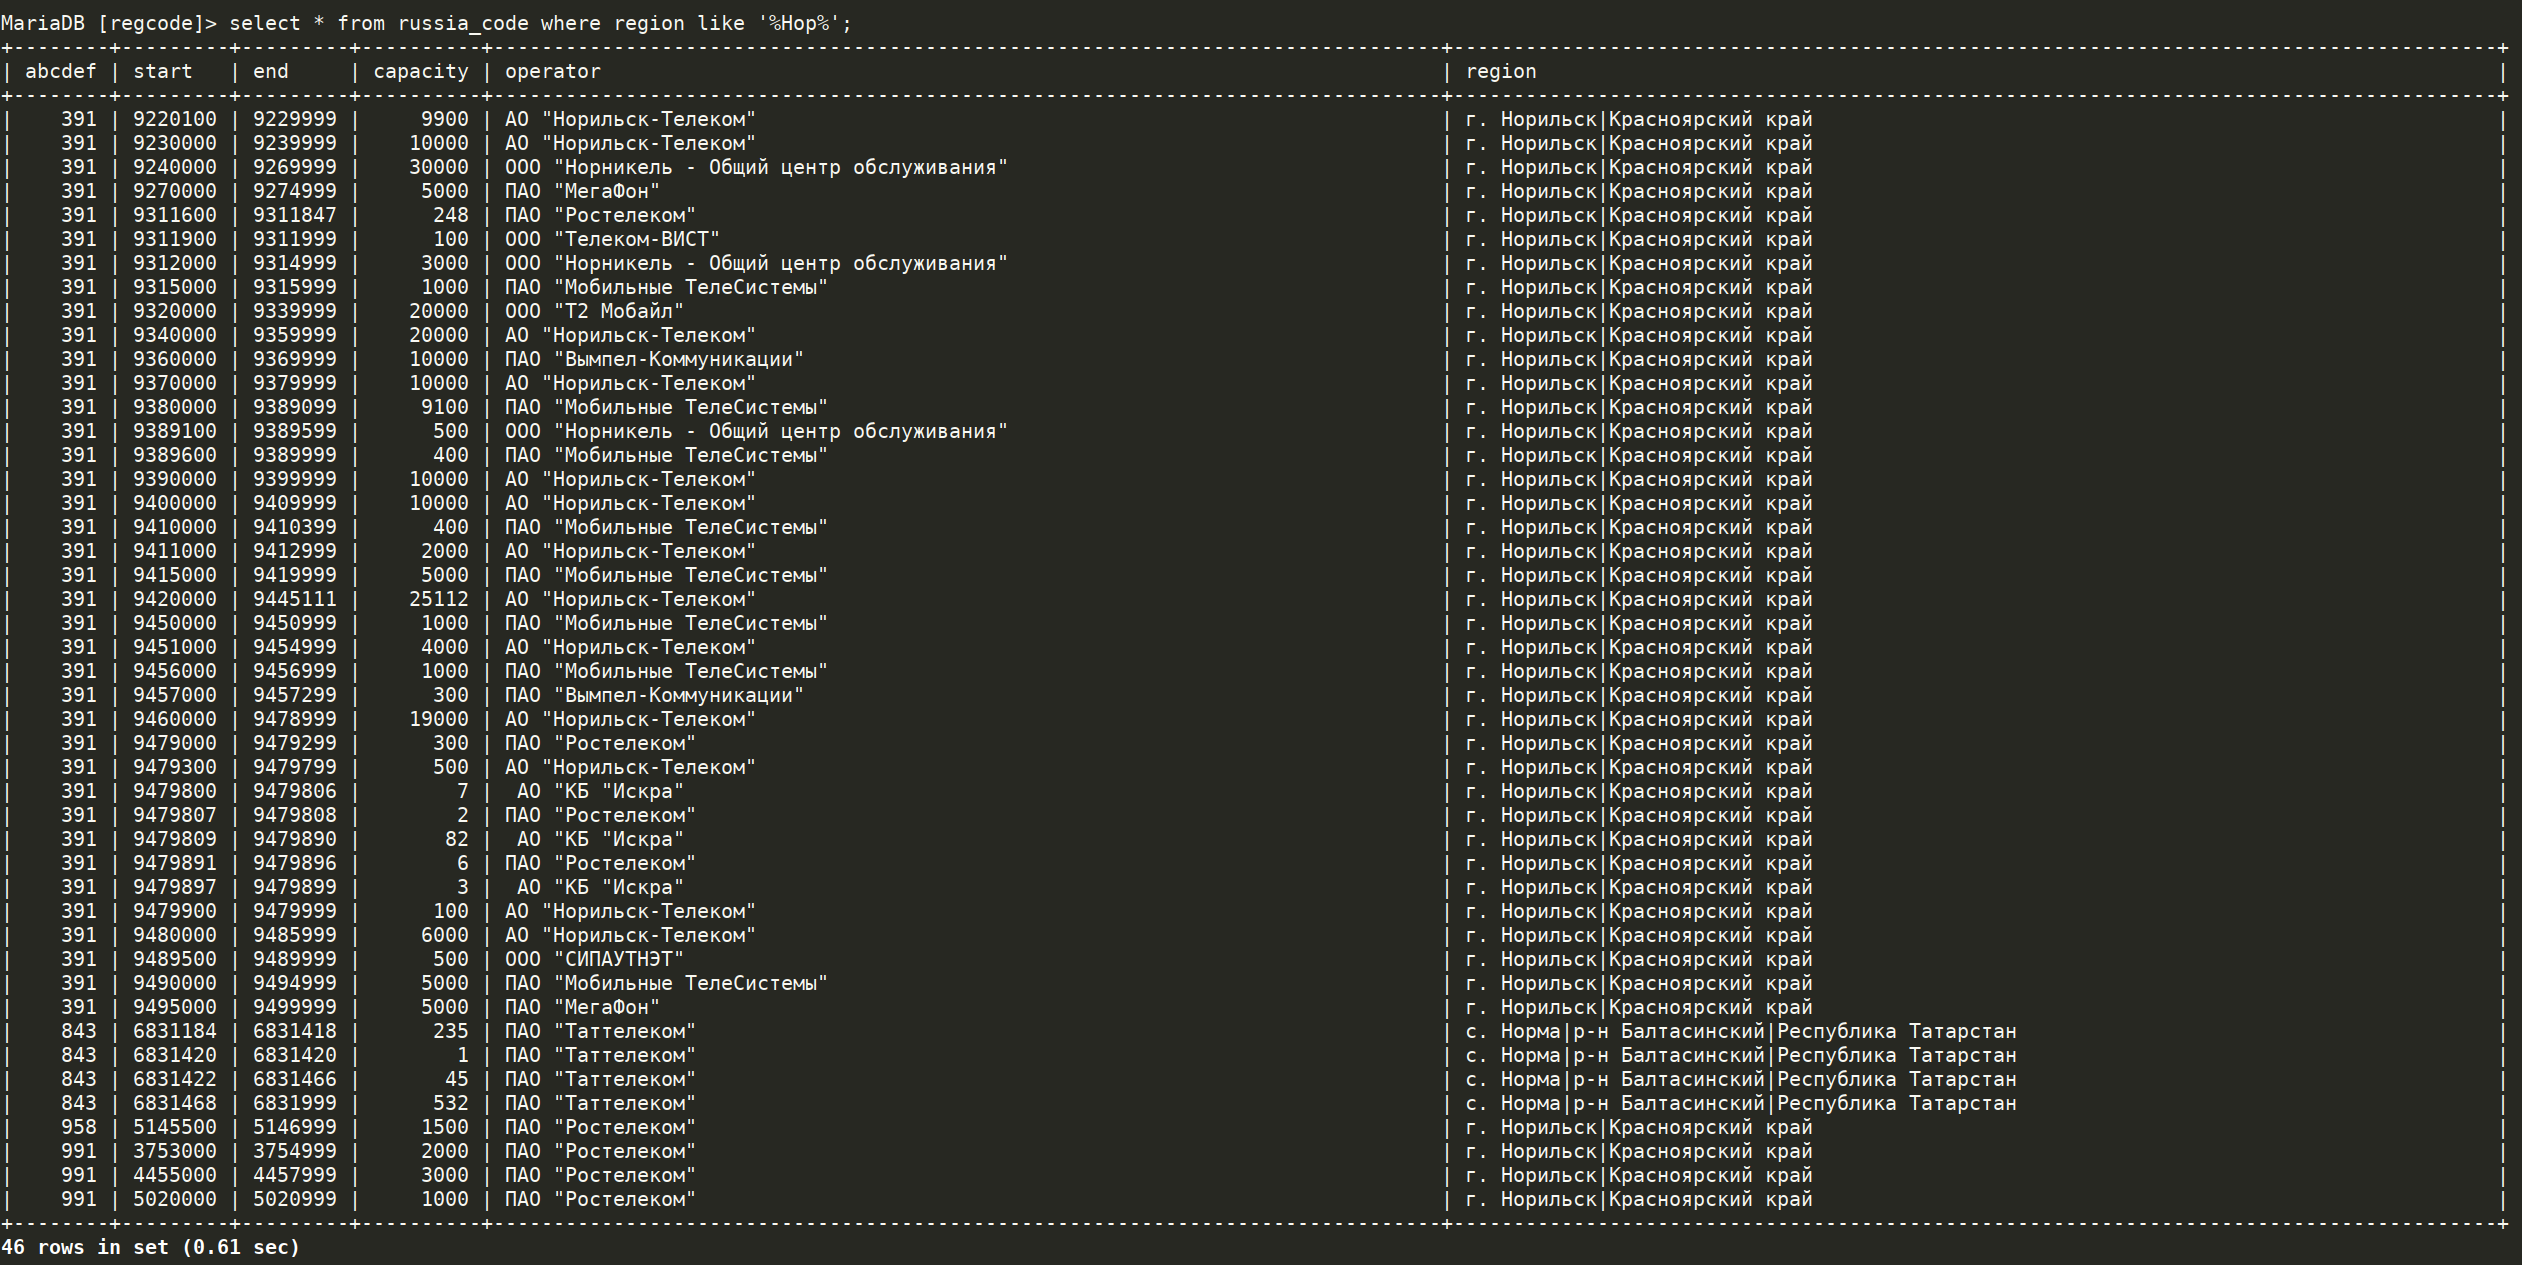Click end value 5146999

pos(295,1127)
